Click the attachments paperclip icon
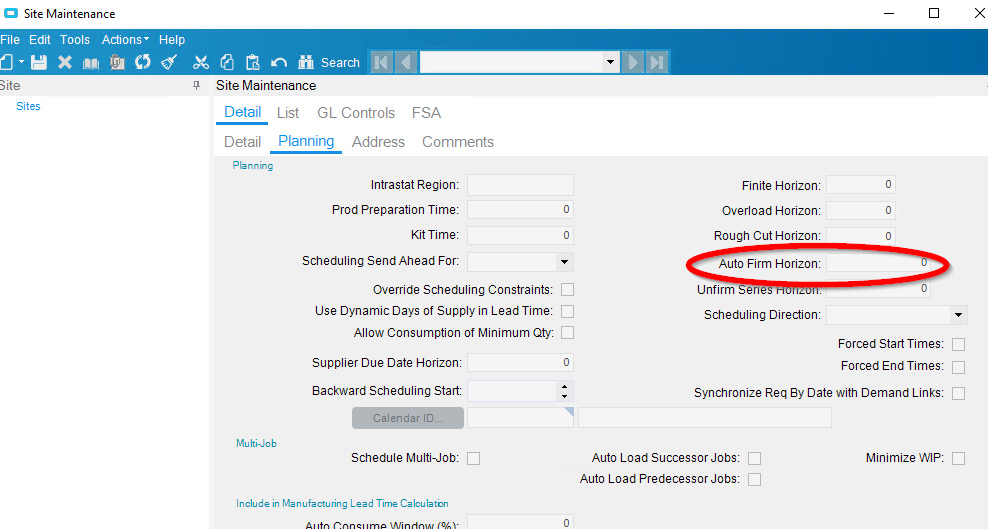The height and width of the screenshot is (529, 988). tap(117, 62)
